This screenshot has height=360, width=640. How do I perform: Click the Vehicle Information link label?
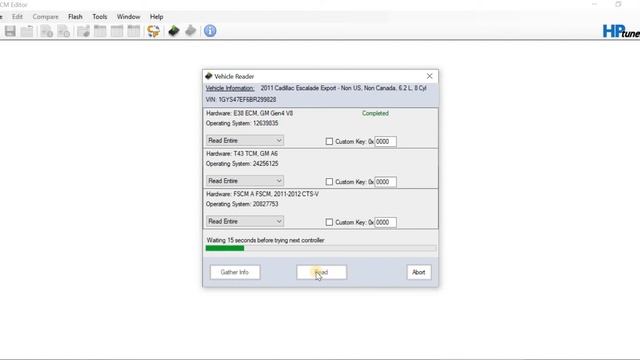(x=230, y=88)
